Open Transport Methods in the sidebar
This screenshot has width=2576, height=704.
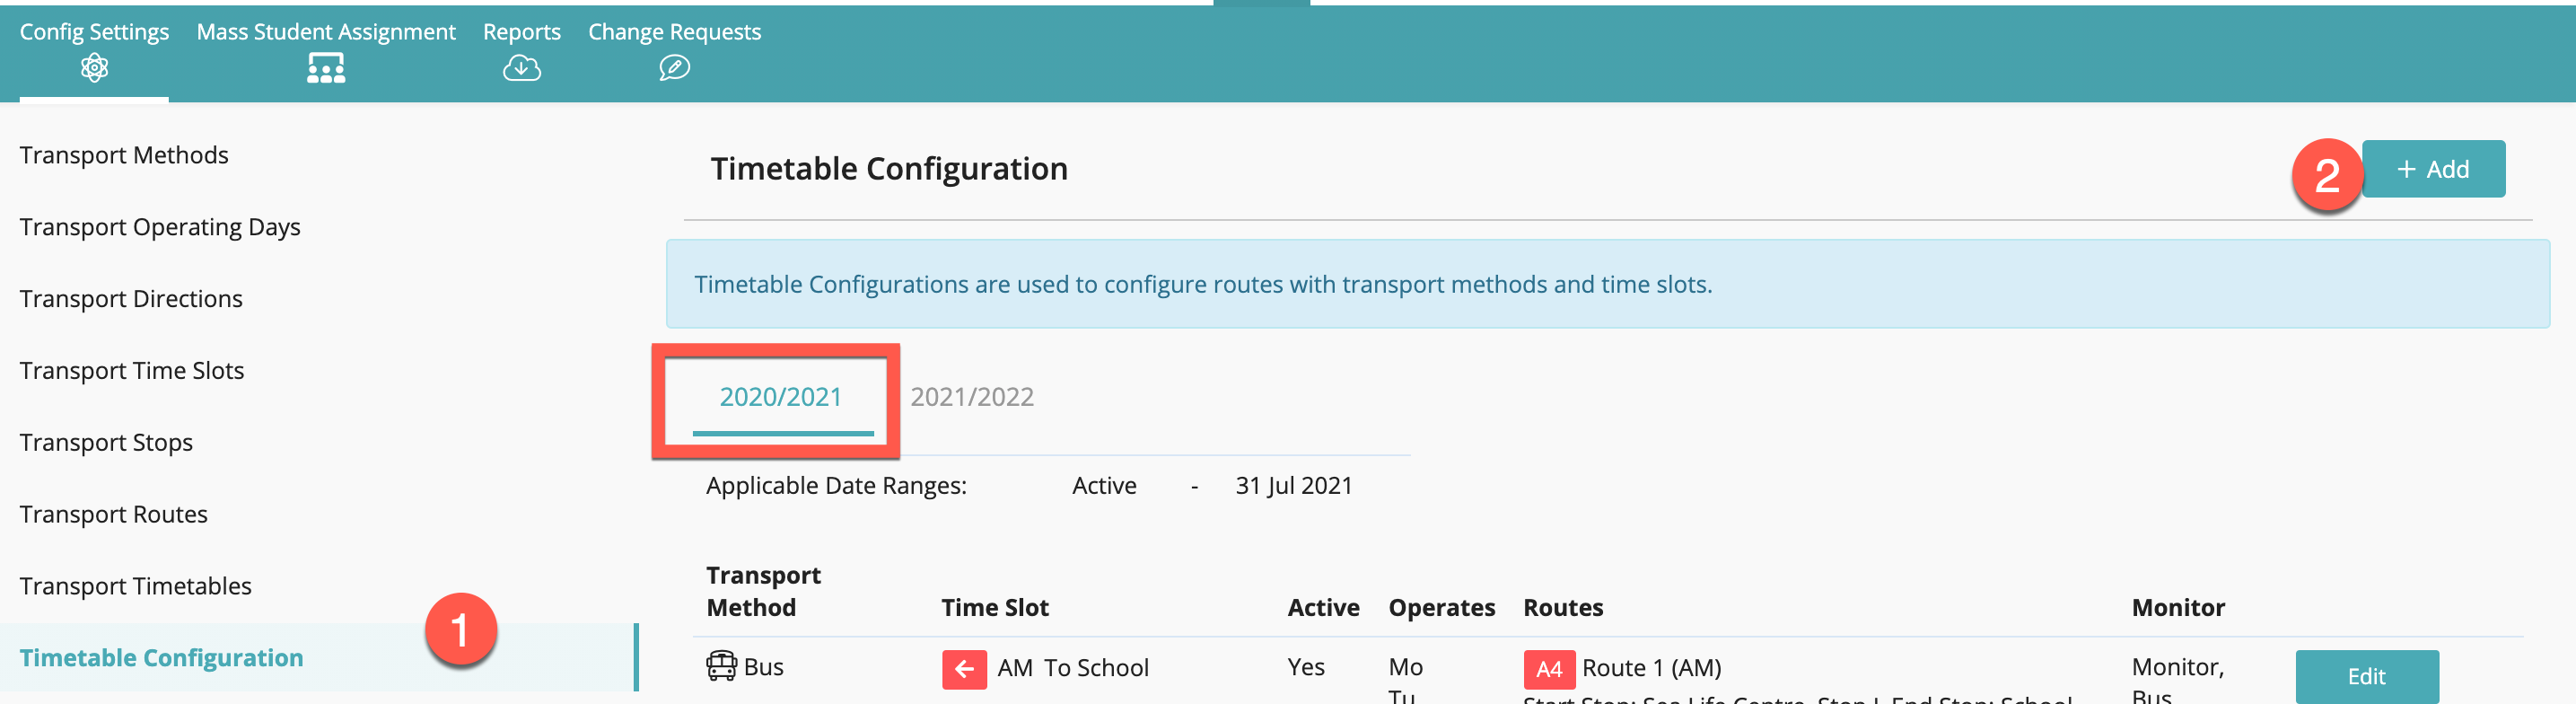pos(124,155)
